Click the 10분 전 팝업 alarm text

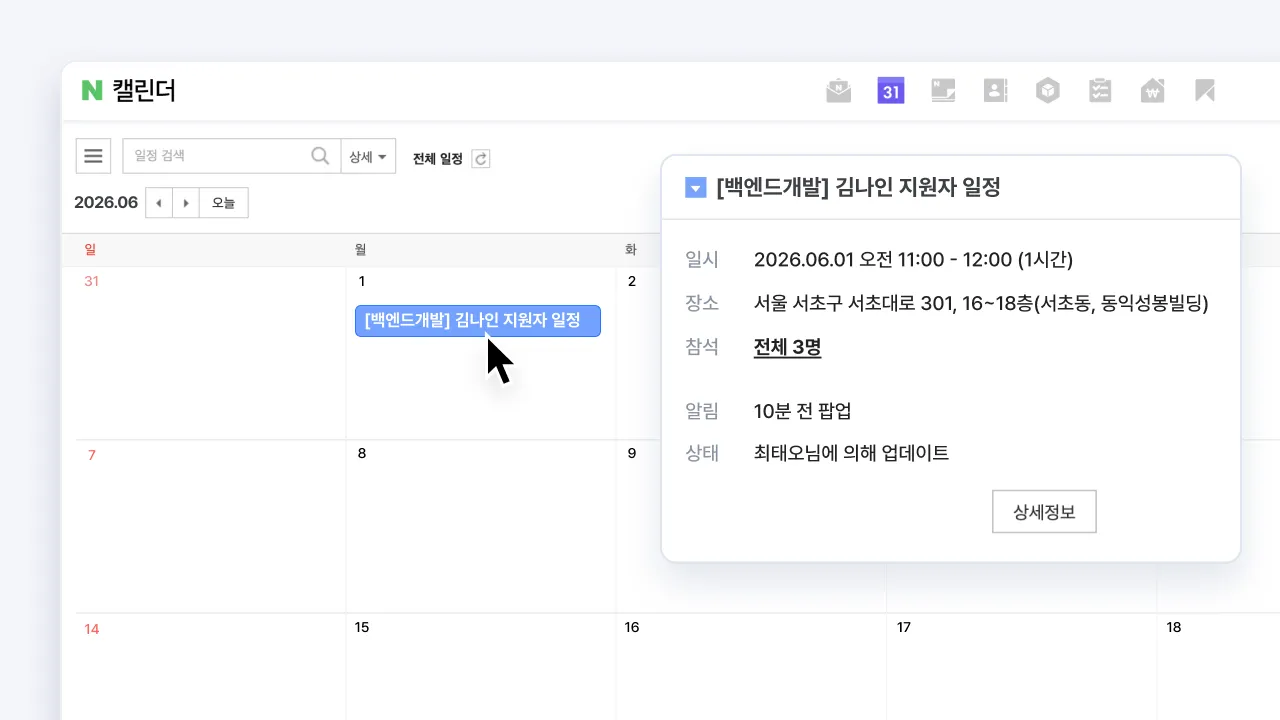pos(803,411)
